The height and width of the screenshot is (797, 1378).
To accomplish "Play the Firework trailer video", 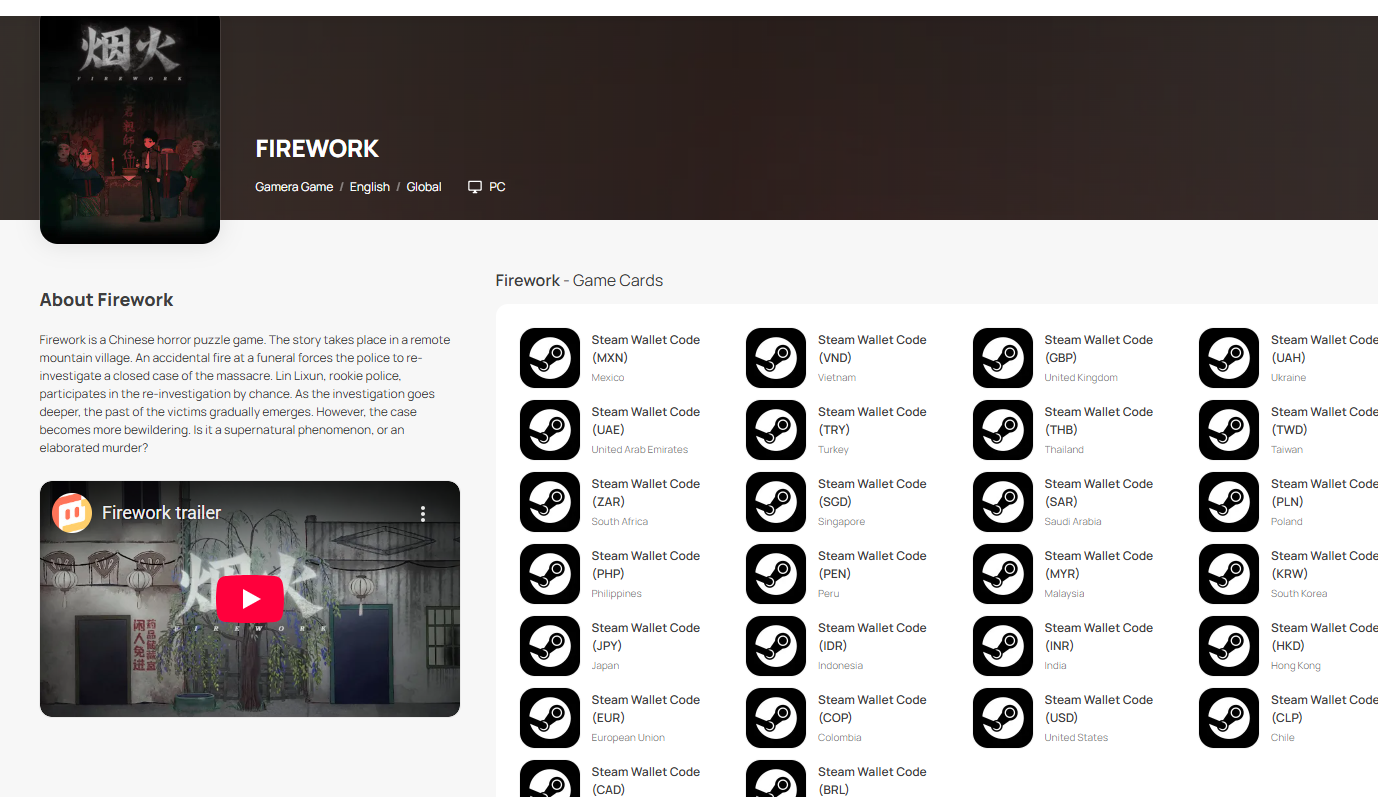I will click(249, 599).
